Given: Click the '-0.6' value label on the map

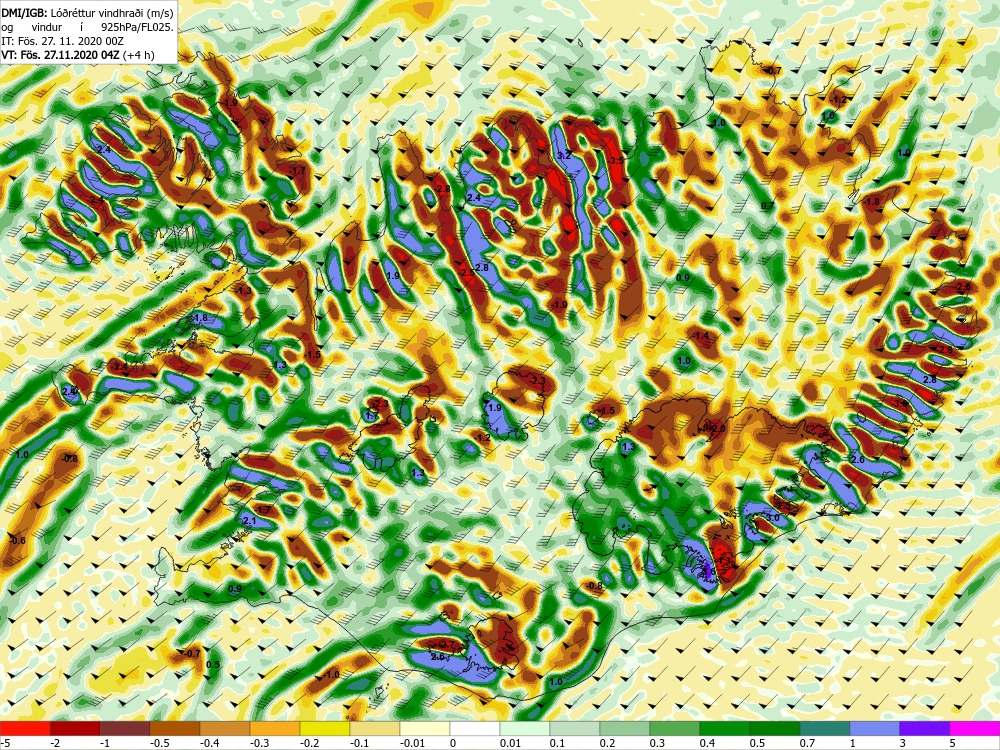Looking at the screenshot, I should tap(18, 541).
